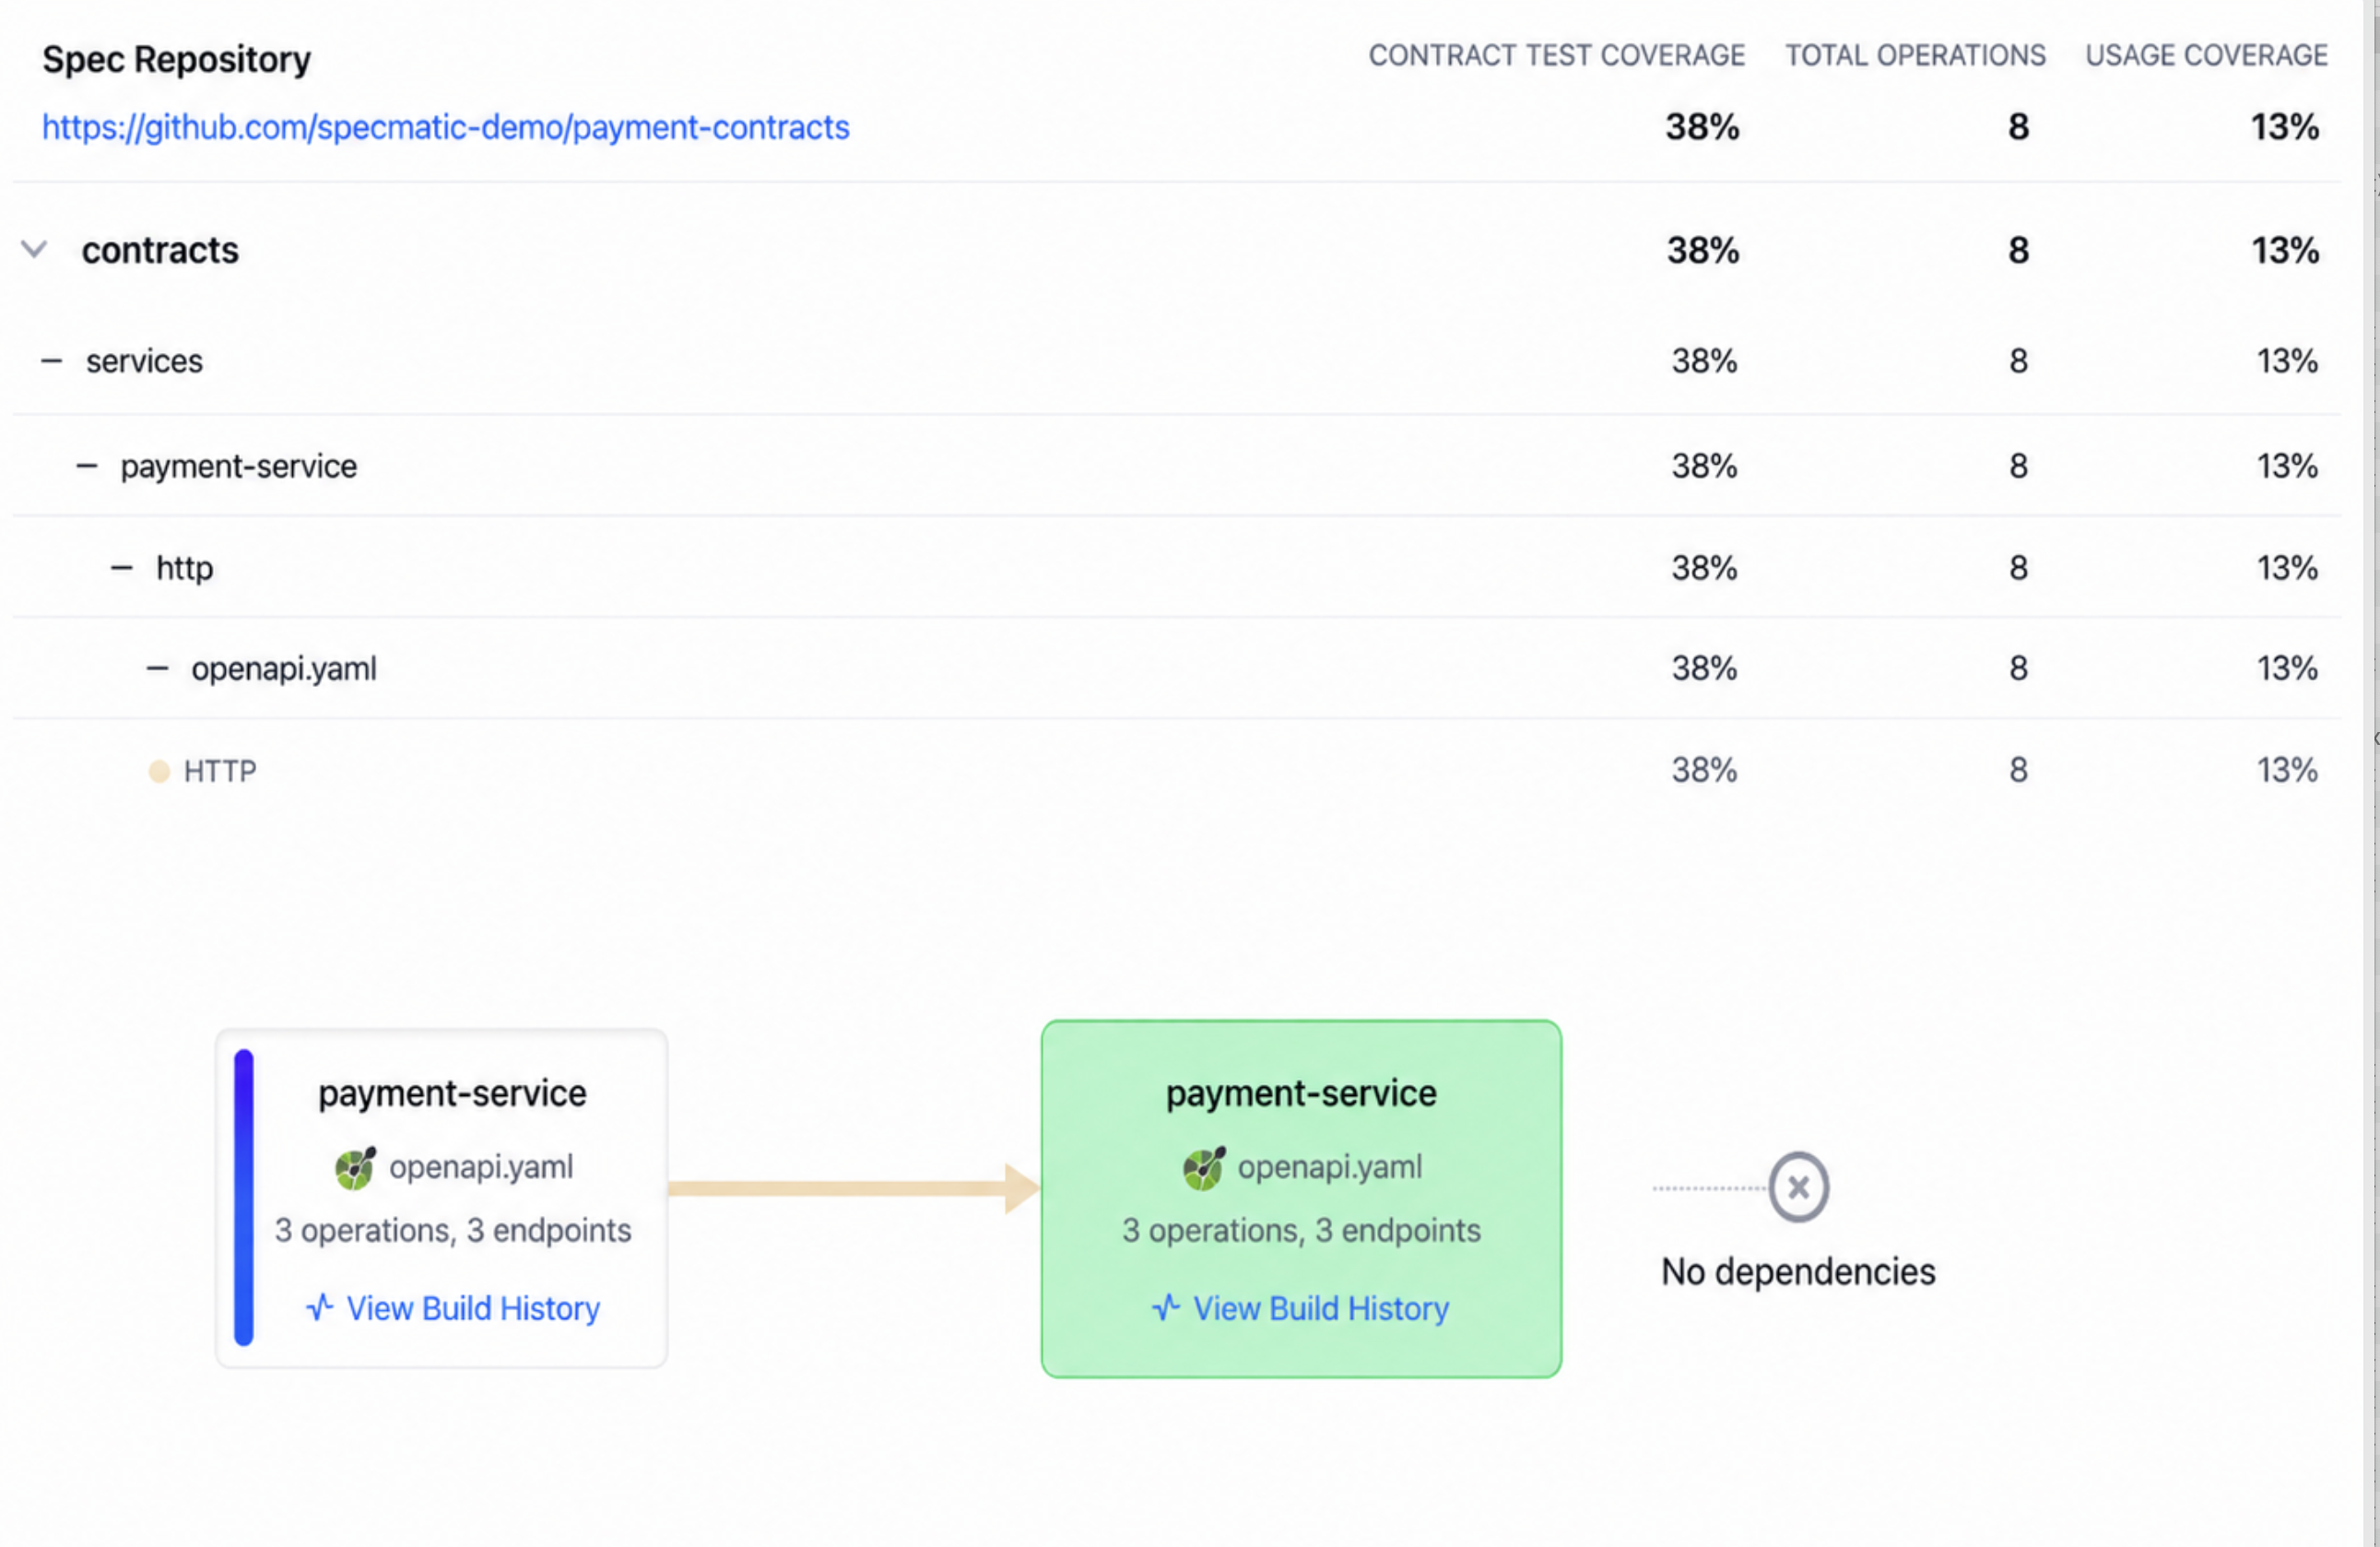Click the blue accent bar on white card

244,1197
